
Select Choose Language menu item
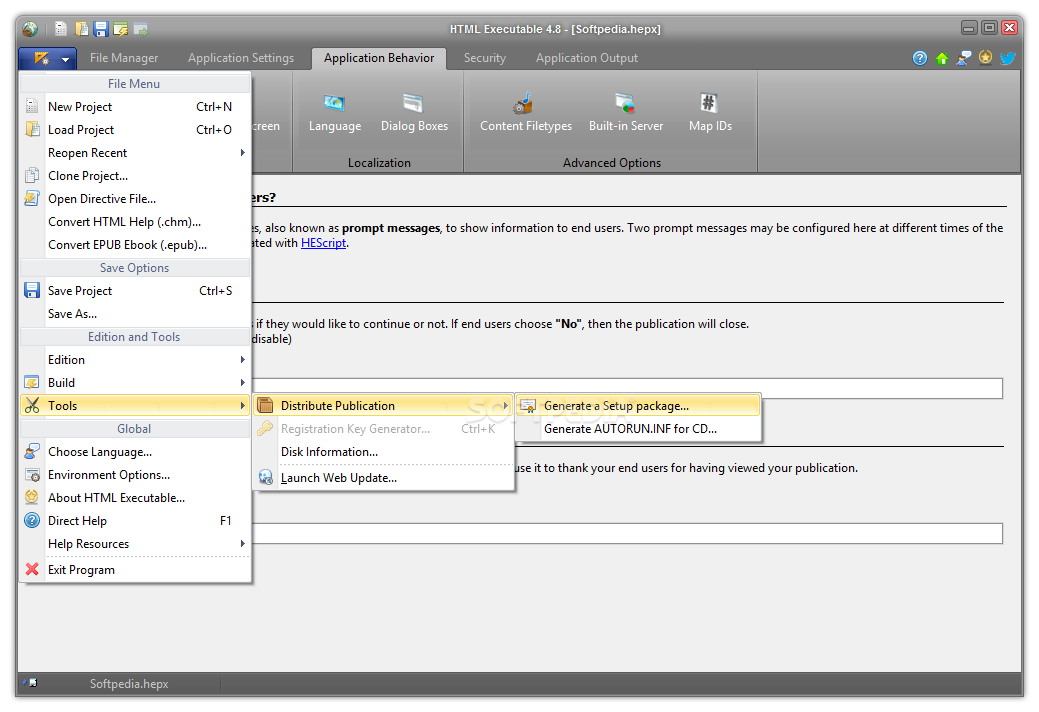135,452
